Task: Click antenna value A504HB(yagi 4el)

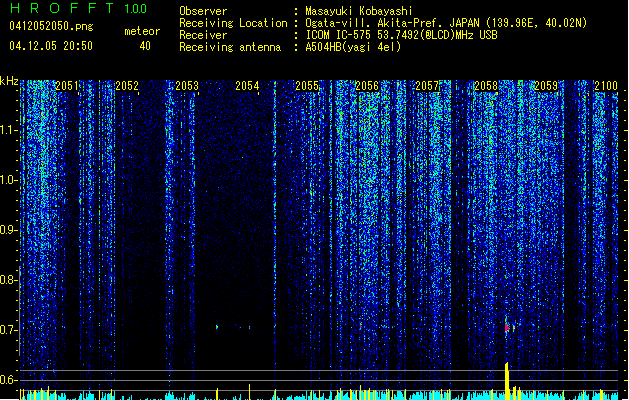Action: [353, 47]
